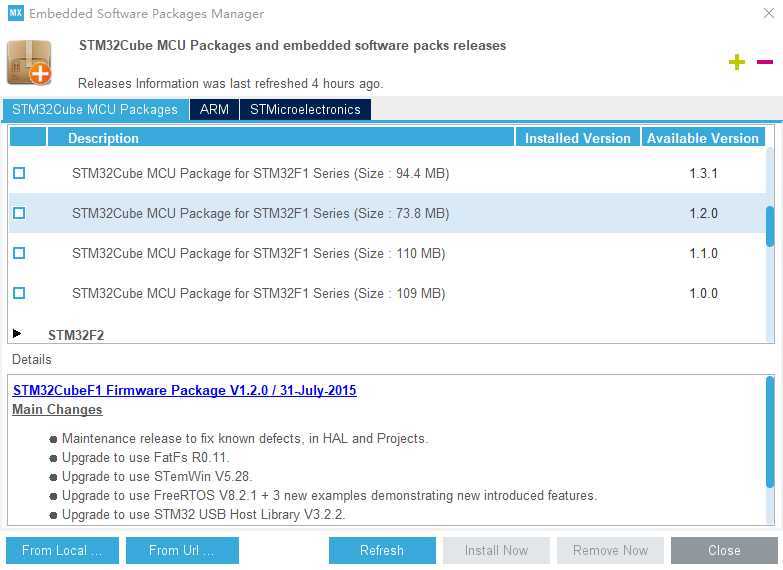Click the From Url button
The width and height of the screenshot is (783, 570).
(182, 550)
